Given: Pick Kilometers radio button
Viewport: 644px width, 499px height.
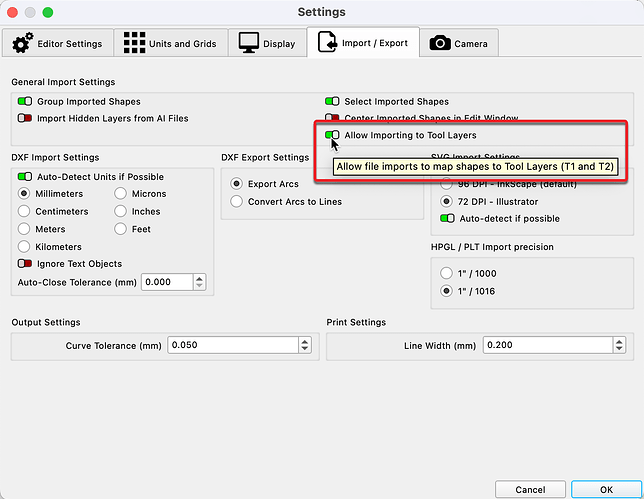Looking at the screenshot, I should click(x=24, y=246).
